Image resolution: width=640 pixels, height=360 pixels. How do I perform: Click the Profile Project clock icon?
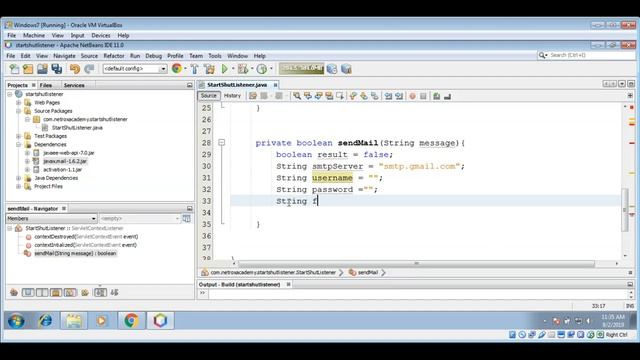(x=262, y=69)
